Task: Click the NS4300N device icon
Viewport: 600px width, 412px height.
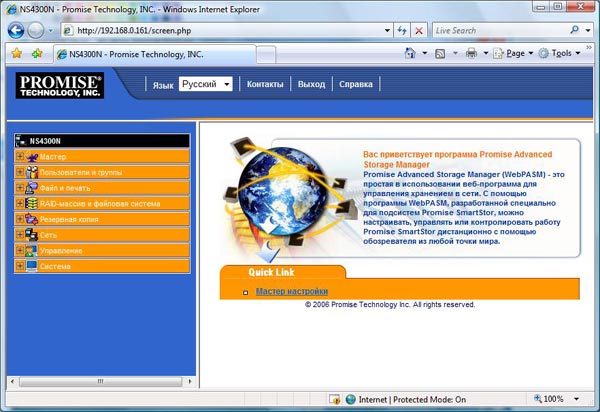Action: pos(21,141)
